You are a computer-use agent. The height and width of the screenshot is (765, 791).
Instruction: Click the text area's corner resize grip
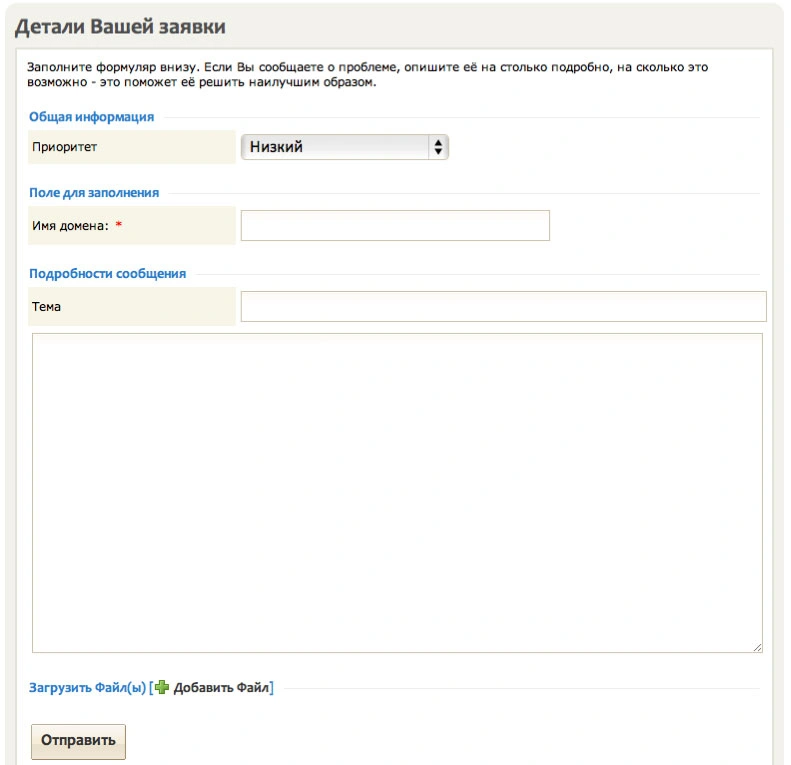point(757,647)
